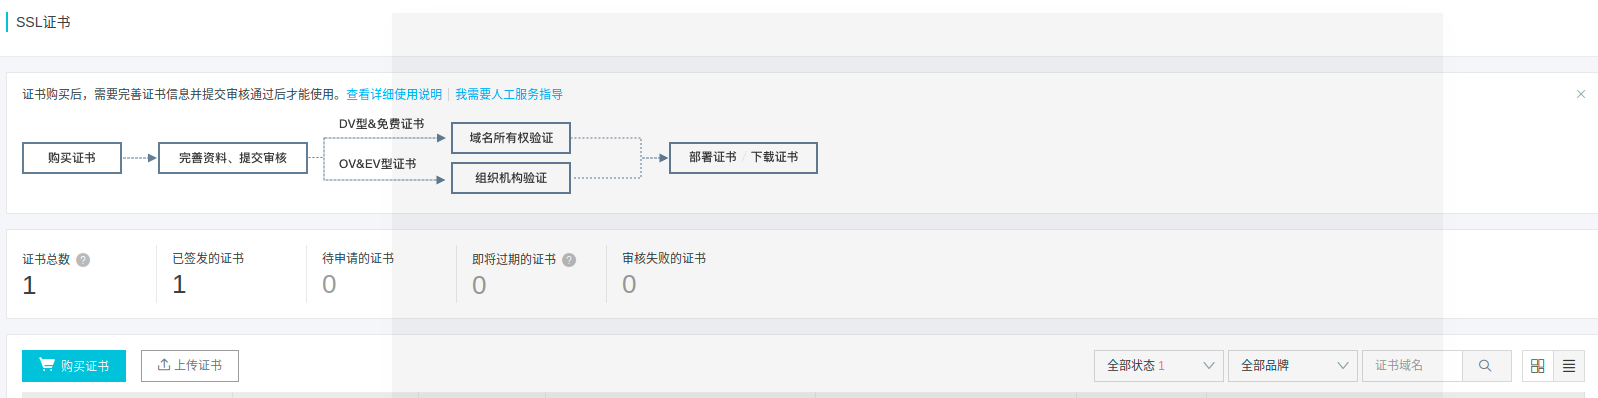Click 部署证书 in the final step
This screenshot has width=1598, height=398.
pyautogui.click(x=713, y=158)
